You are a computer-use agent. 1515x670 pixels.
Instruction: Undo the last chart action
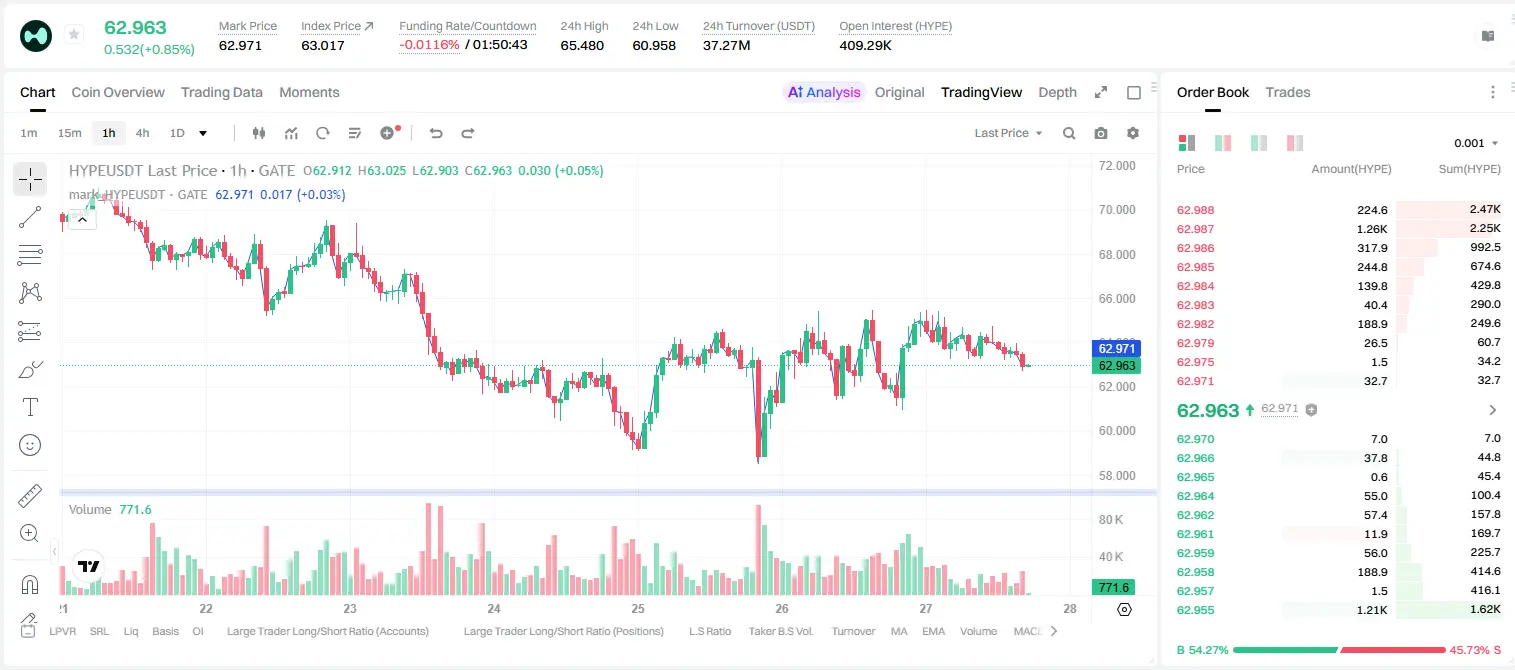435,133
